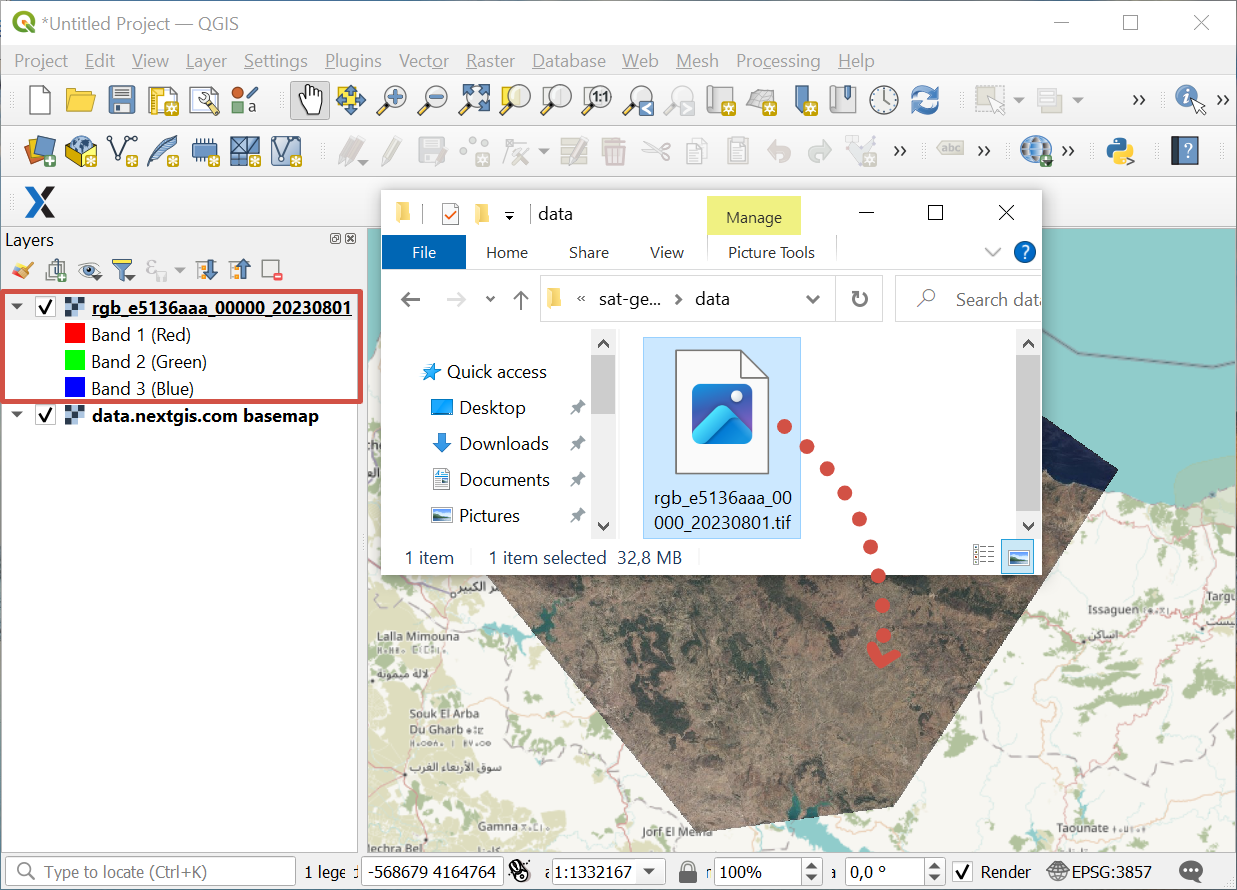Toggle the Render checkbox in status bar

click(x=962, y=872)
